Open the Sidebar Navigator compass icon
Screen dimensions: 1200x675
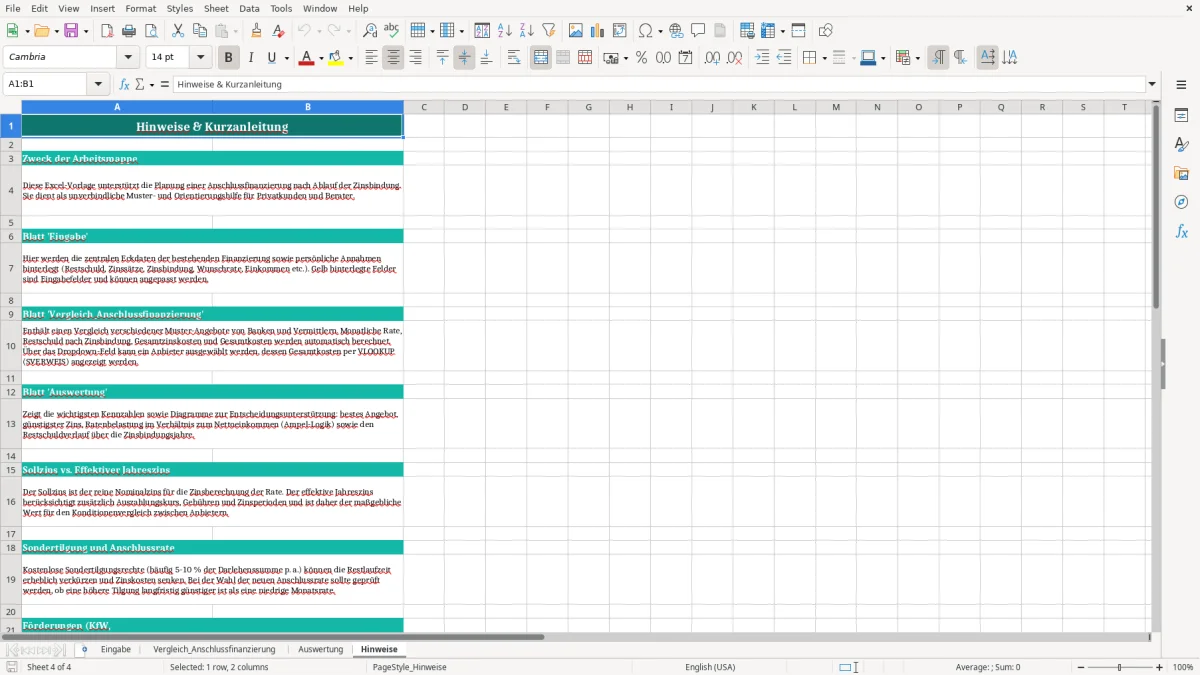click(x=1181, y=202)
